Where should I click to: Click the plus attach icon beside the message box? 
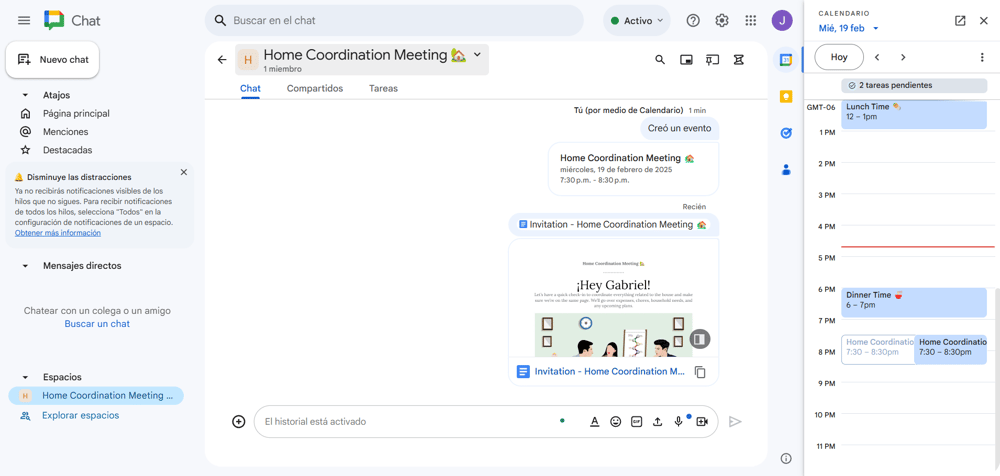tap(239, 422)
